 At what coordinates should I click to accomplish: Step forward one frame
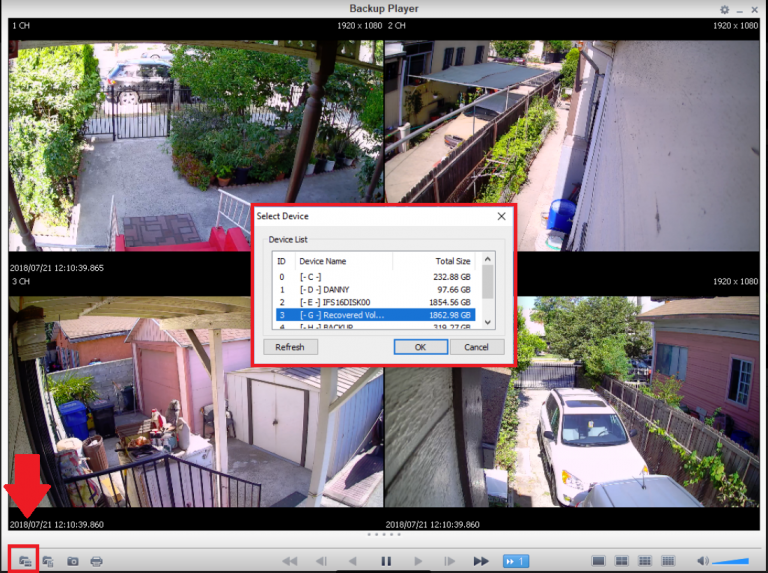click(x=449, y=561)
